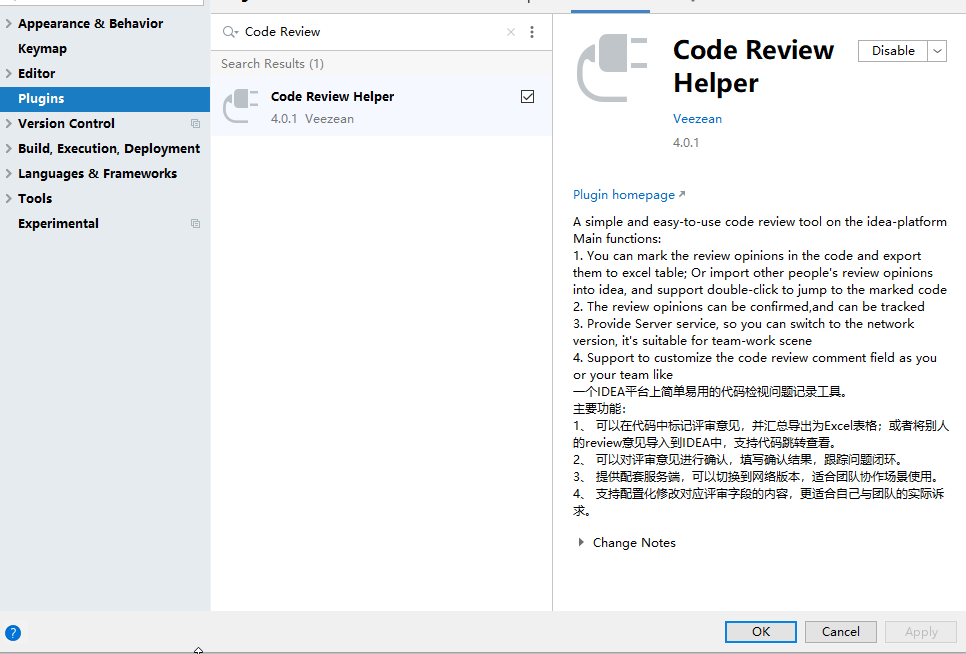The height and width of the screenshot is (654, 966).
Task: Expand the Tools settings node
Action: coord(9,198)
